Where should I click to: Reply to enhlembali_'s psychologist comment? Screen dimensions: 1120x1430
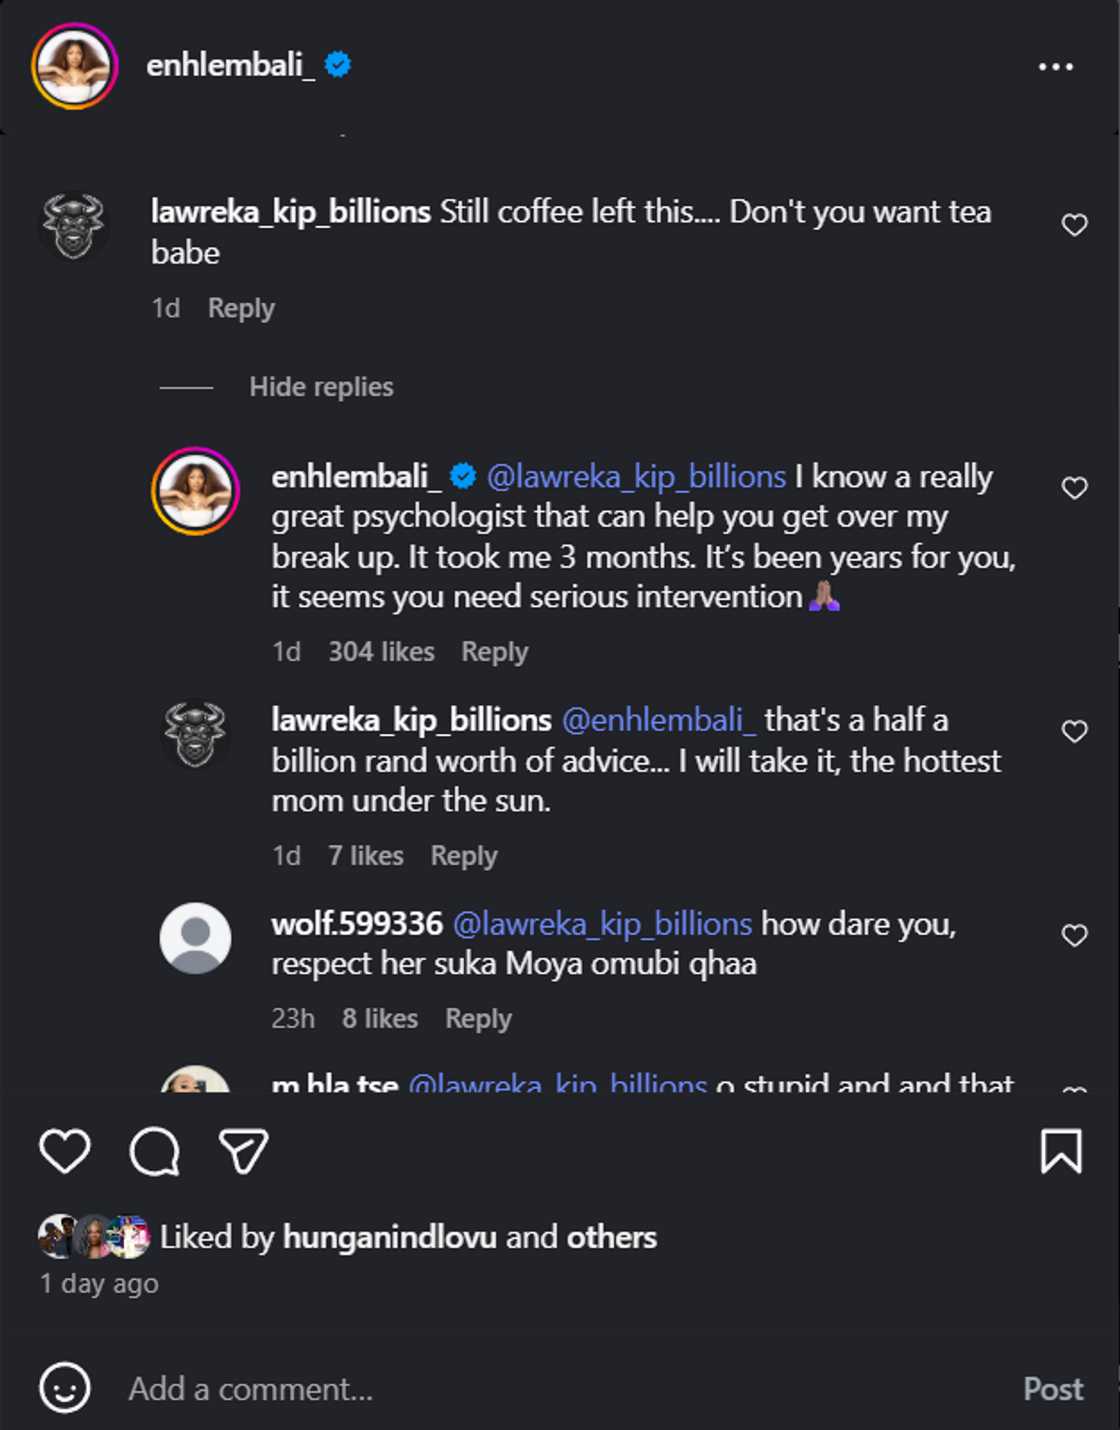pyautogui.click(x=494, y=652)
